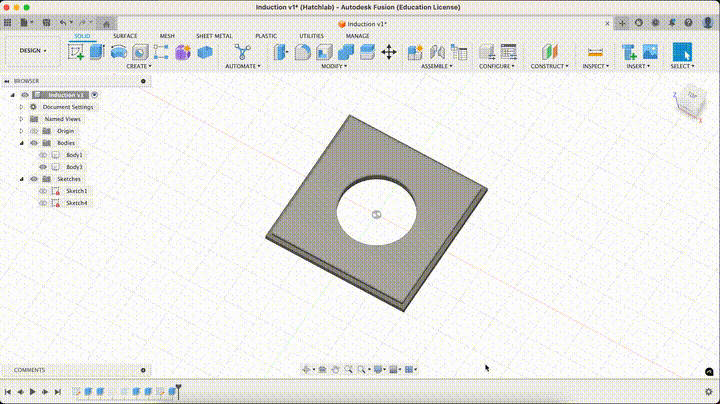Play the timeline history

click(x=33, y=392)
